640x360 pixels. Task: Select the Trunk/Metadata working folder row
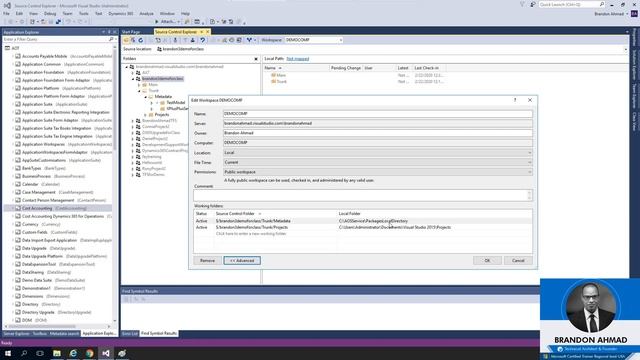(x=363, y=221)
